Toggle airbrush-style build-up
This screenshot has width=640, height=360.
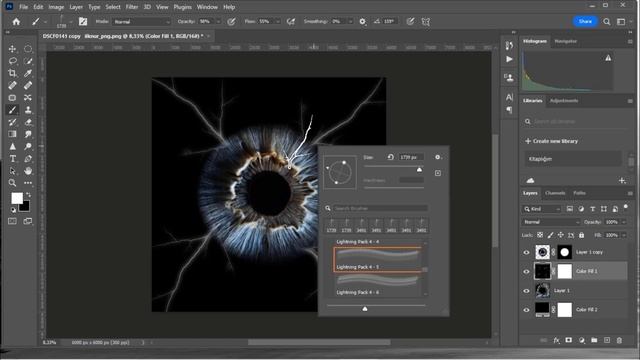[291, 22]
